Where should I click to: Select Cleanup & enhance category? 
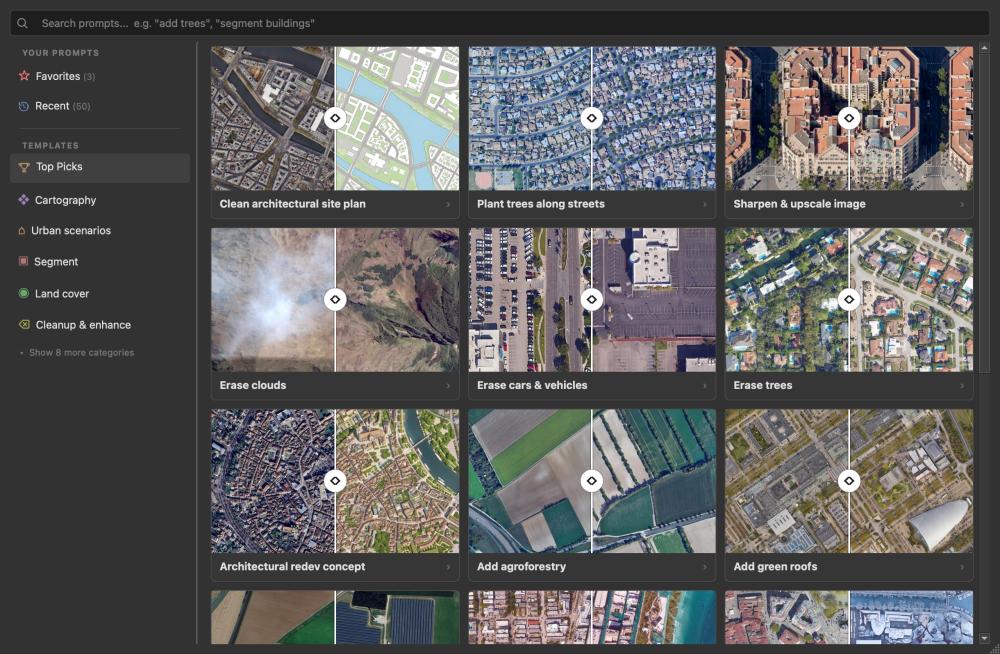pos(99,324)
